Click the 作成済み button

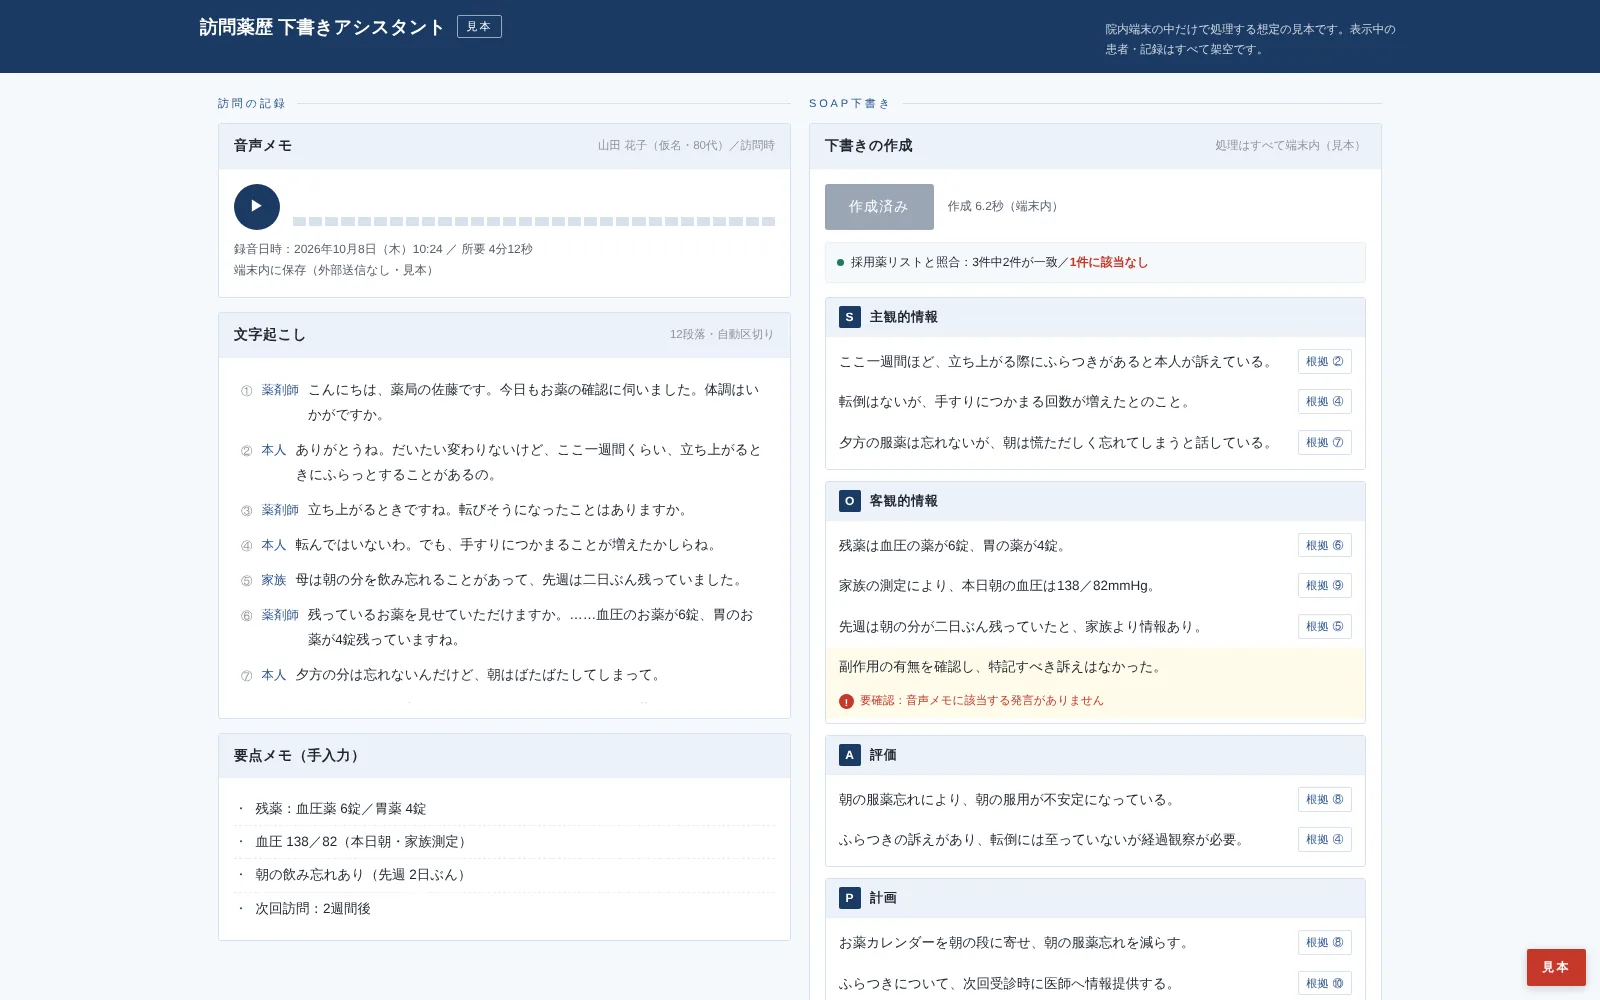pos(879,207)
